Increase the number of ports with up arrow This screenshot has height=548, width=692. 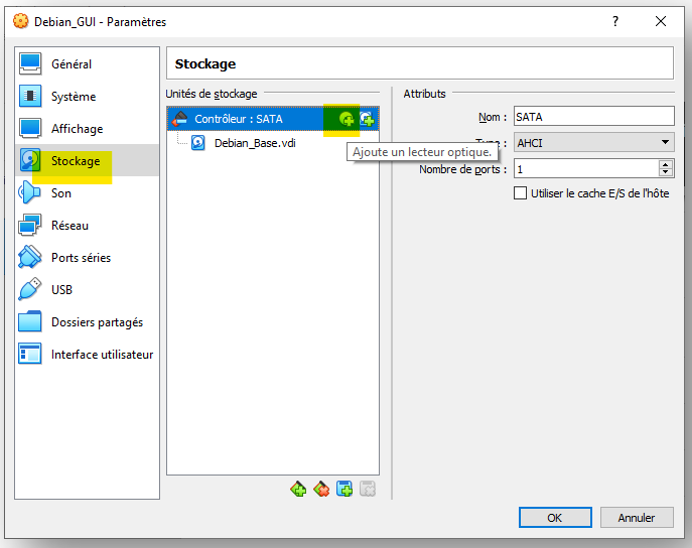(x=666, y=164)
